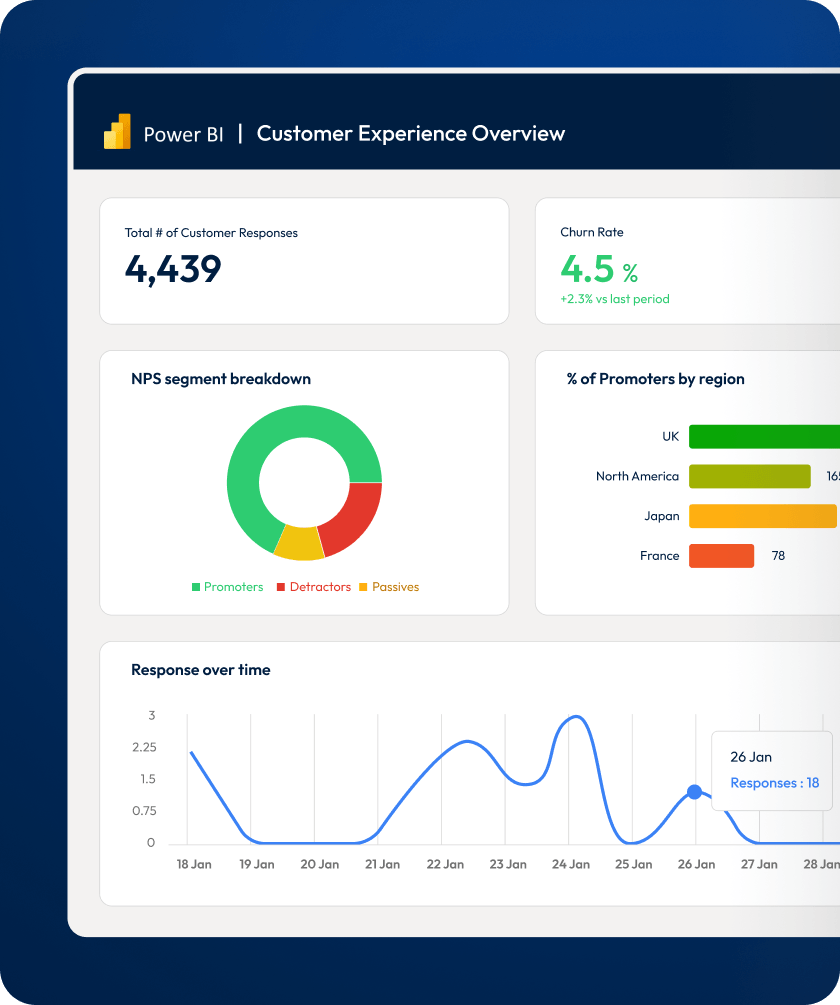Click the 18 Jan axis label

193,865
